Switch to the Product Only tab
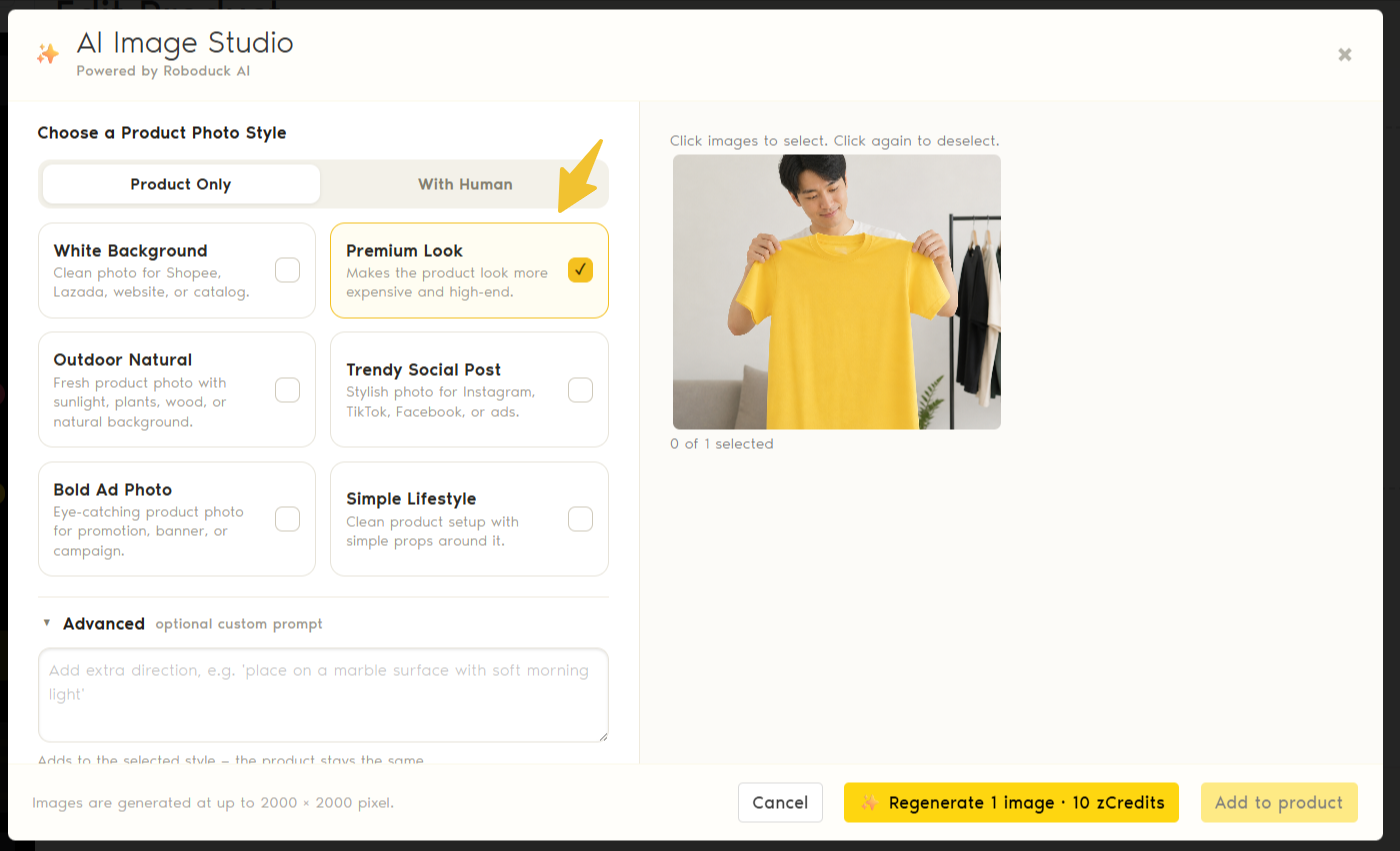This screenshot has width=1400, height=851. [x=181, y=184]
